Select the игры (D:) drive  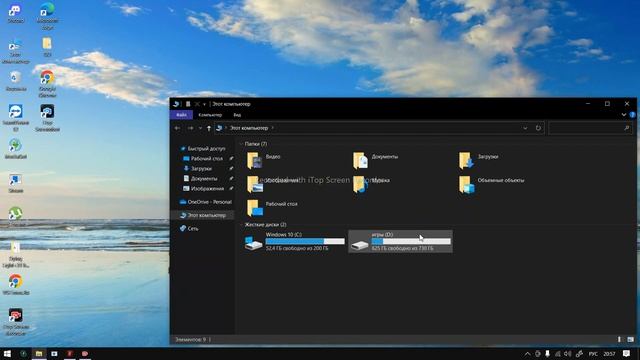(400, 241)
